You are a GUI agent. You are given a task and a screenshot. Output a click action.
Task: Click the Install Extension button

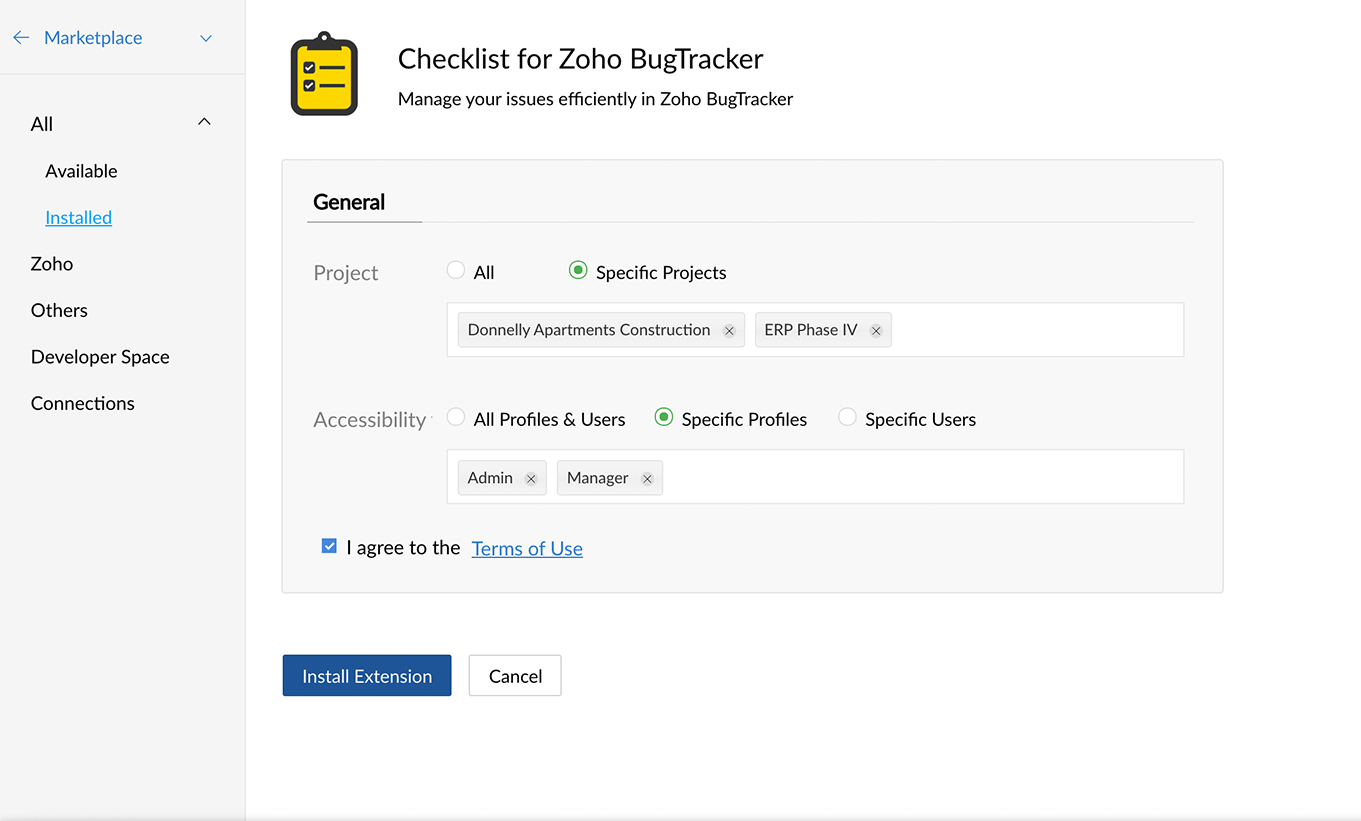point(367,676)
